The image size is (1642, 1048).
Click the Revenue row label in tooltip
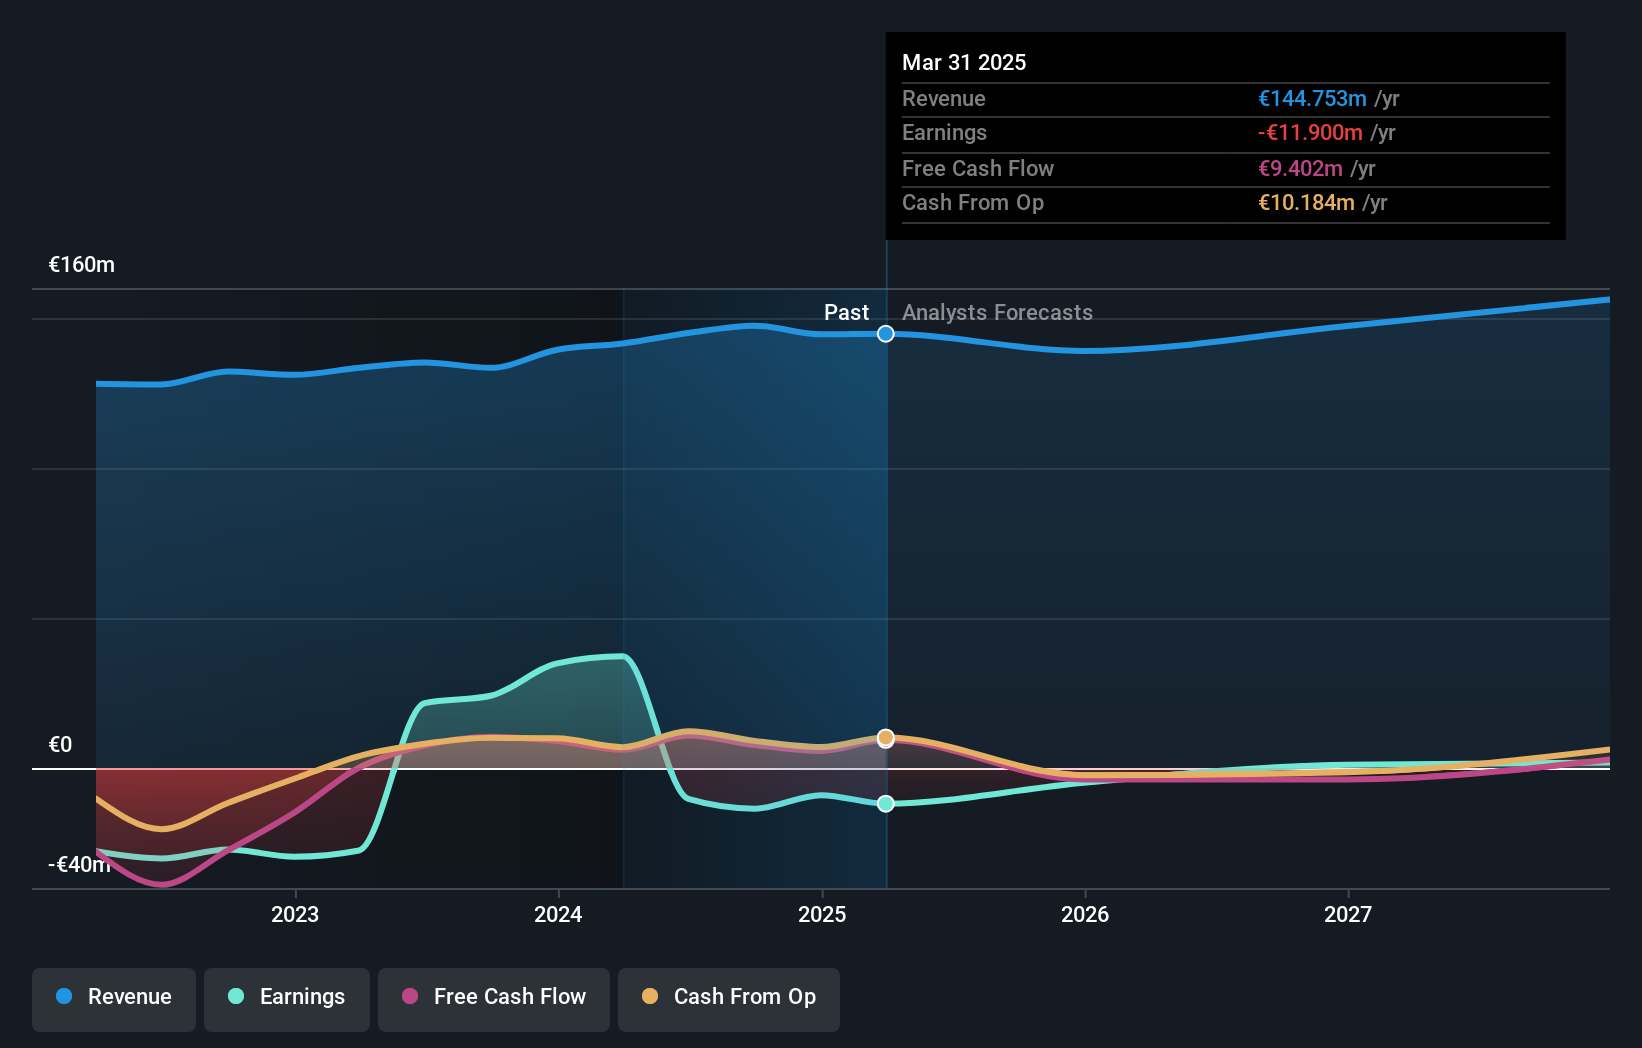[x=944, y=99]
